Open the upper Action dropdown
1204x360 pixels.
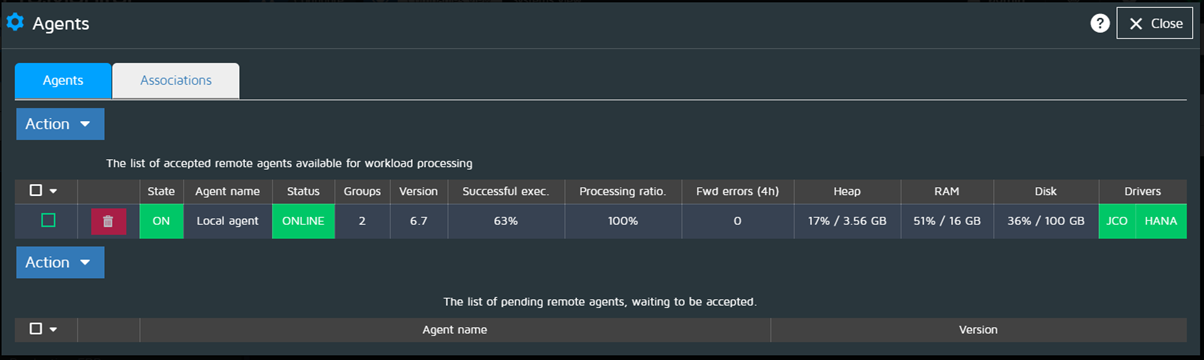(x=60, y=124)
